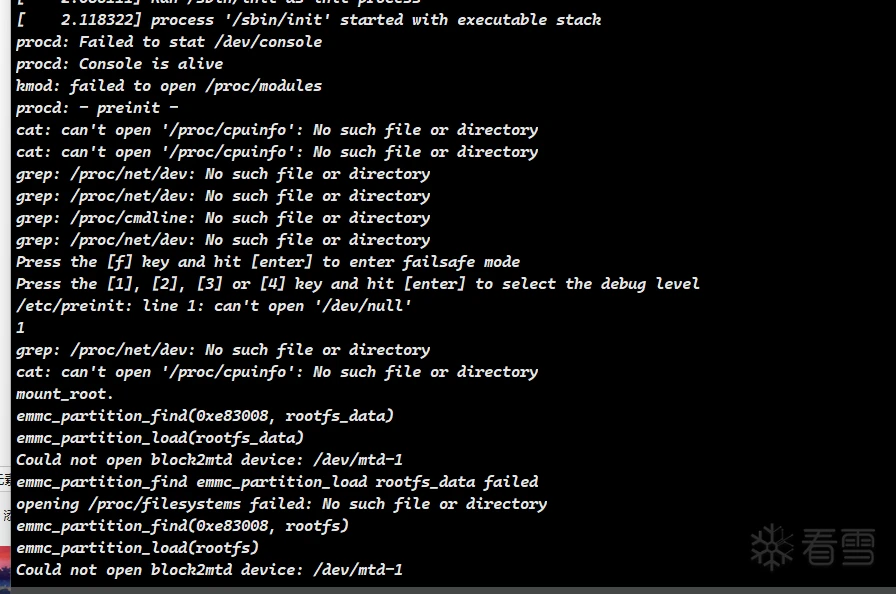Click '[enter]' in the failsafe mode prompt

click(282, 262)
